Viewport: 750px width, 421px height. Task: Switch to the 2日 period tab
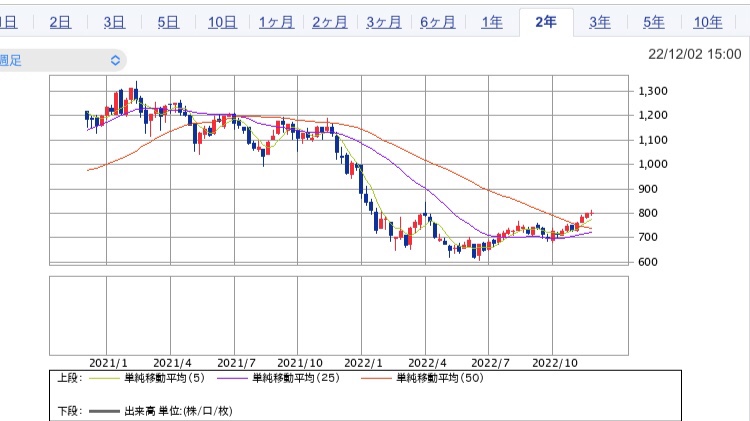click(x=60, y=22)
